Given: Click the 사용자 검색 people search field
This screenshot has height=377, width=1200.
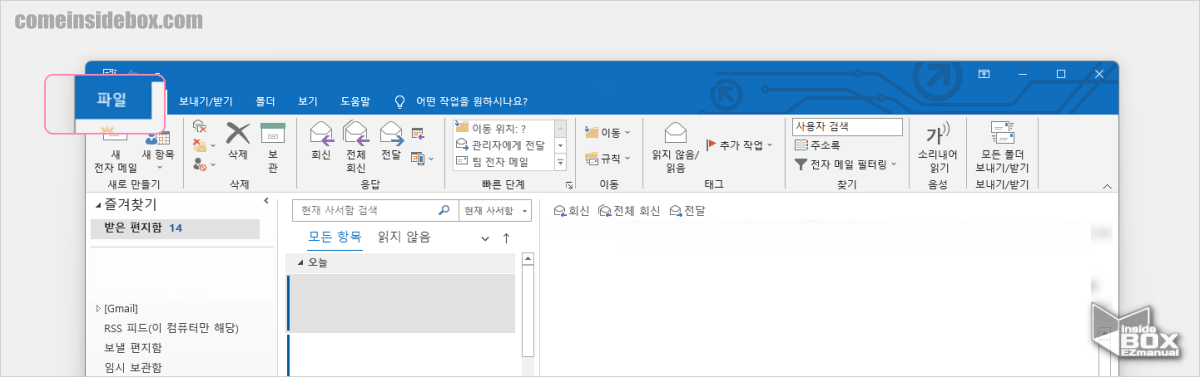Looking at the screenshot, I should click(x=847, y=127).
